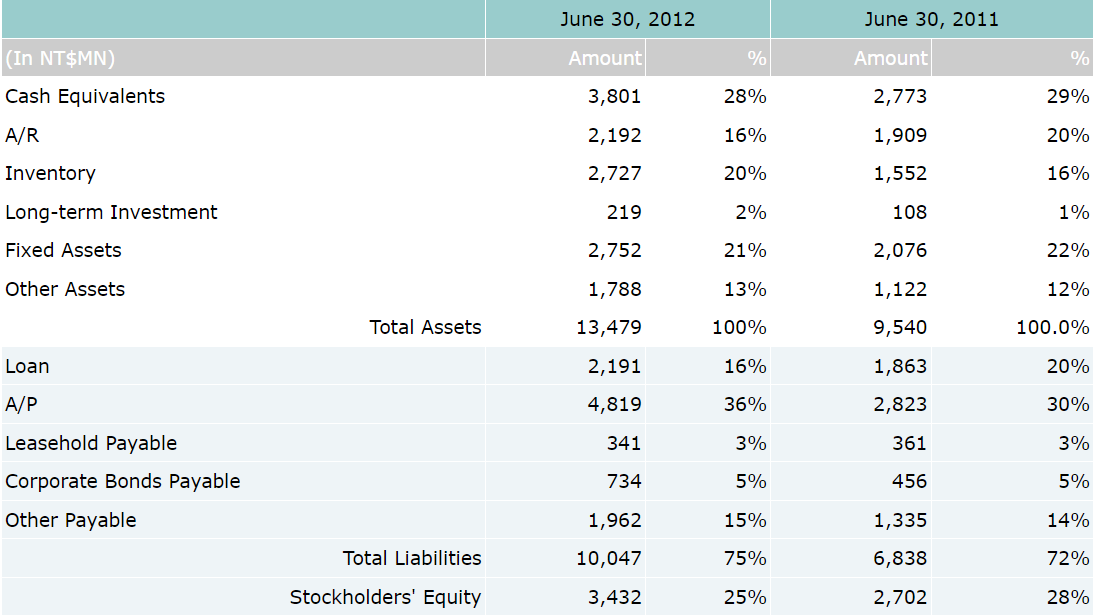Screen dimensions: 1094x616
Task: Click Amount header under June 30, 2011
Action: pyautogui.click(x=890, y=58)
